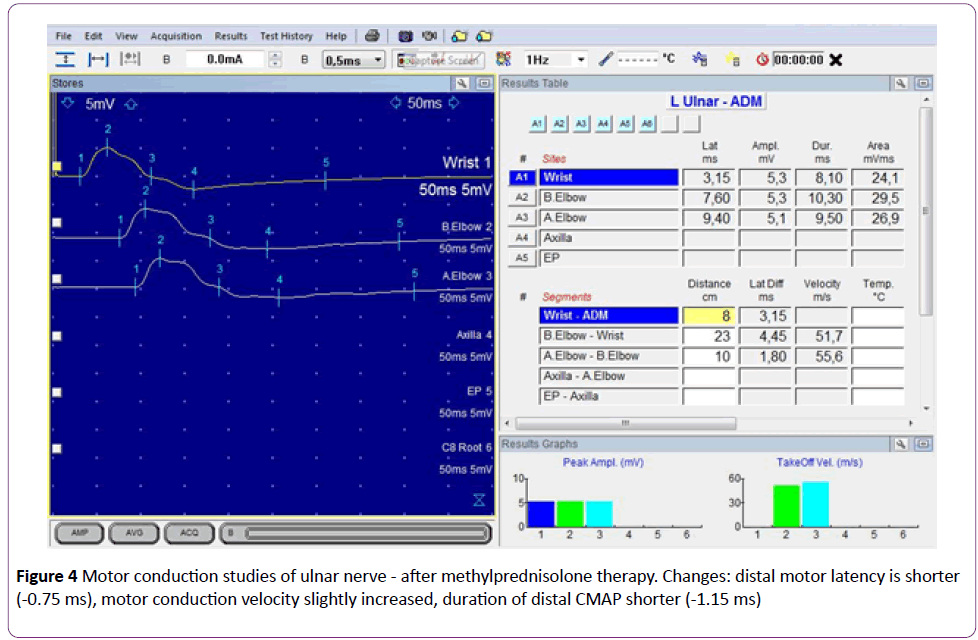Click the yellow star icon in toolbar
Image resolution: width=978 pixels, height=640 pixels.
734,59
